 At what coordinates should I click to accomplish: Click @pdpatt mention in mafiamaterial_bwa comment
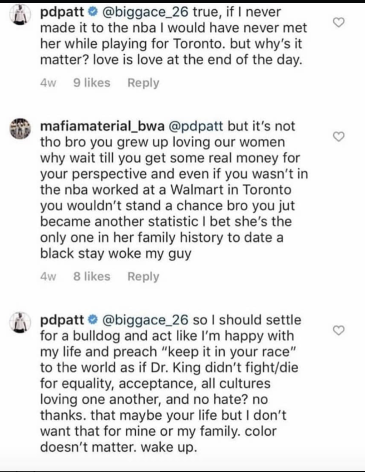pos(196,127)
